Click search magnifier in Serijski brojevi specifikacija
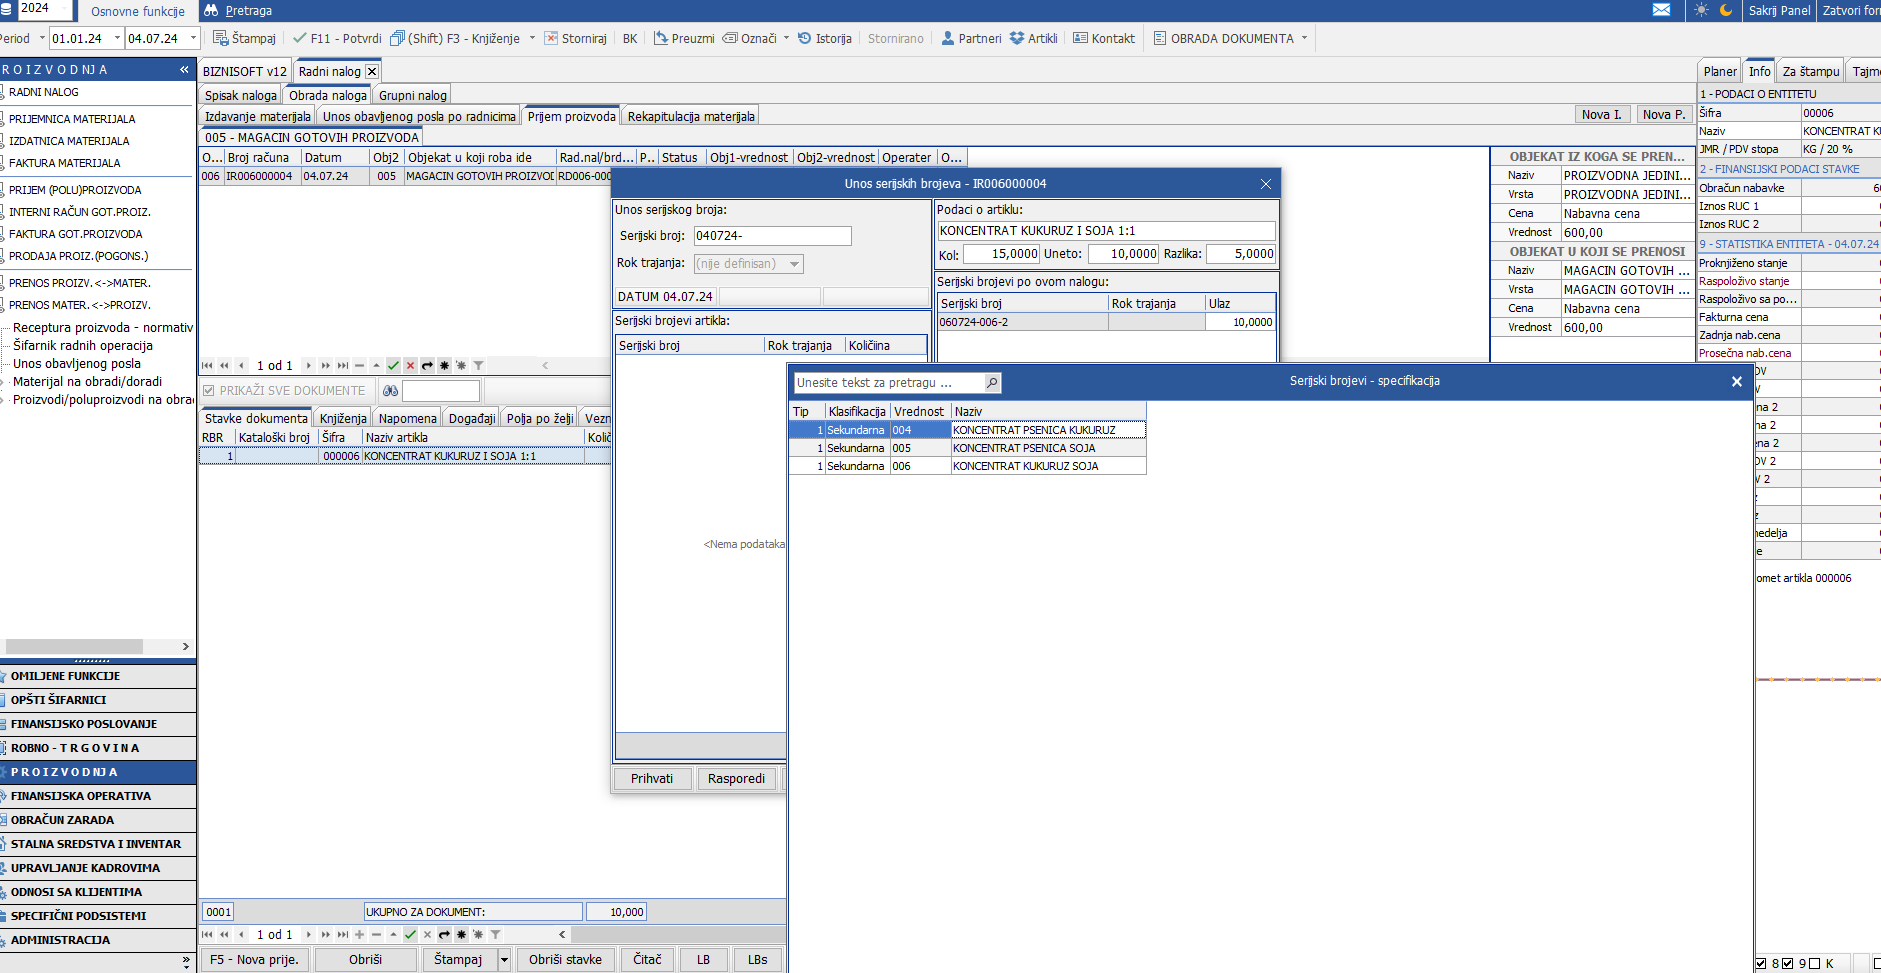This screenshot has height=973, width=1881. pyautogui.click(x=991, y=383)
